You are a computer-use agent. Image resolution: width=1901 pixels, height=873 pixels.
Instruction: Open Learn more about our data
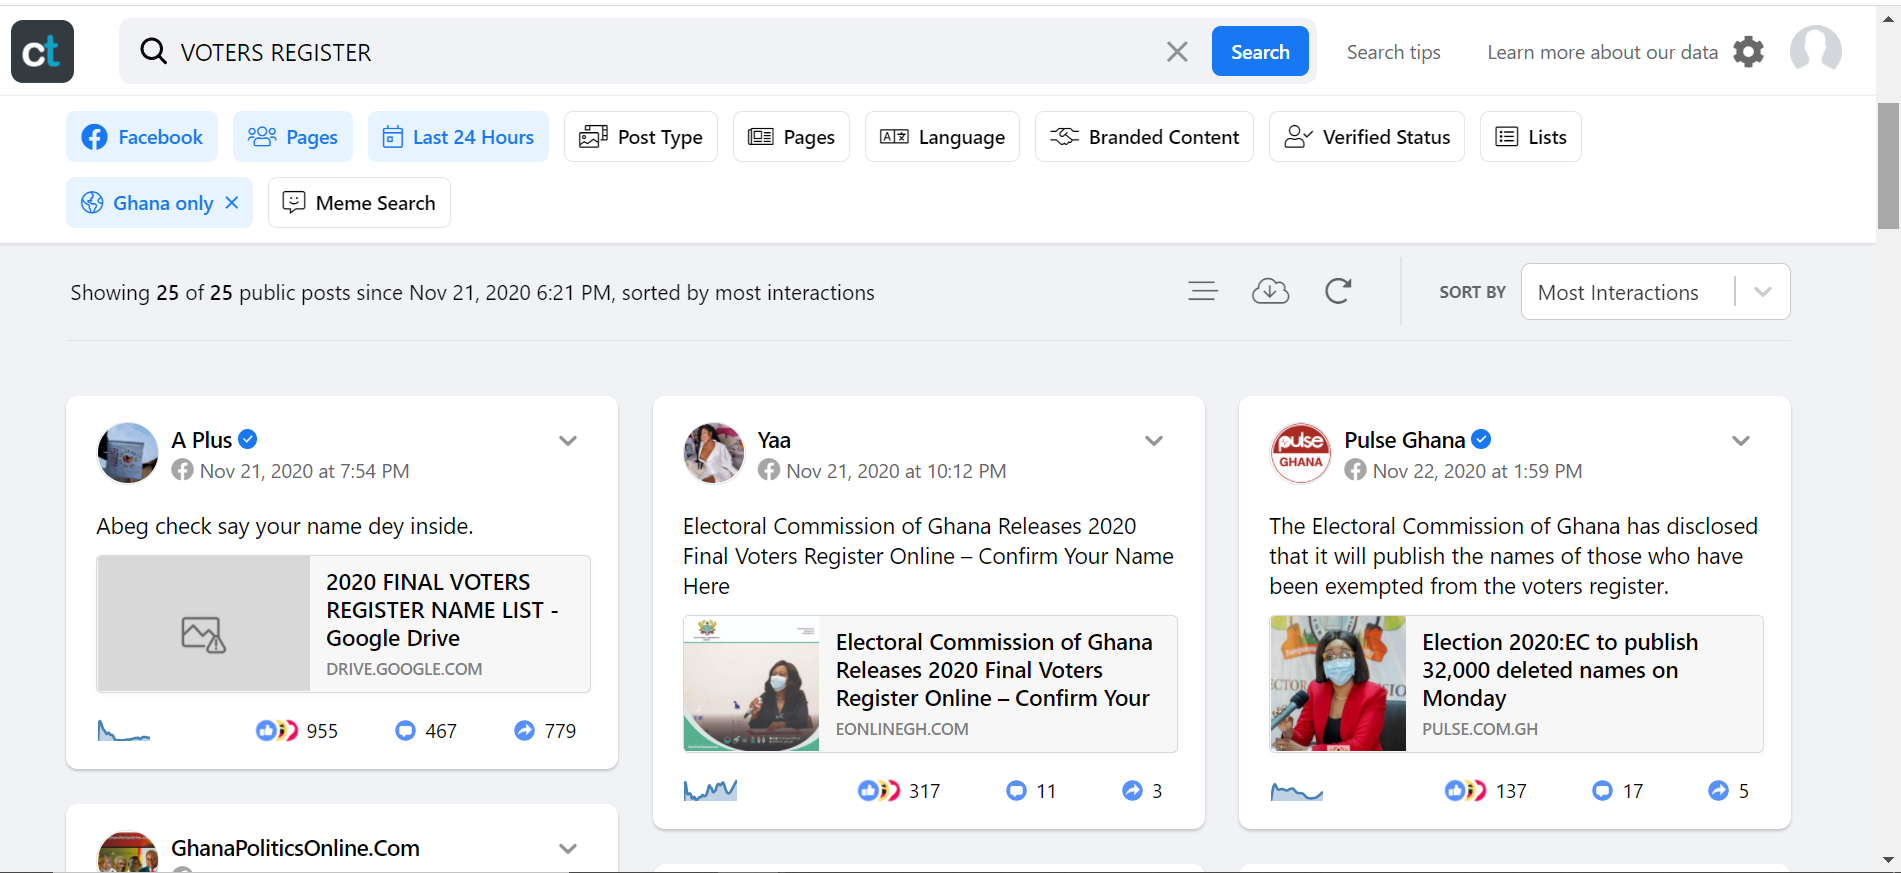pyautogui.click(x=1602, y=52)
